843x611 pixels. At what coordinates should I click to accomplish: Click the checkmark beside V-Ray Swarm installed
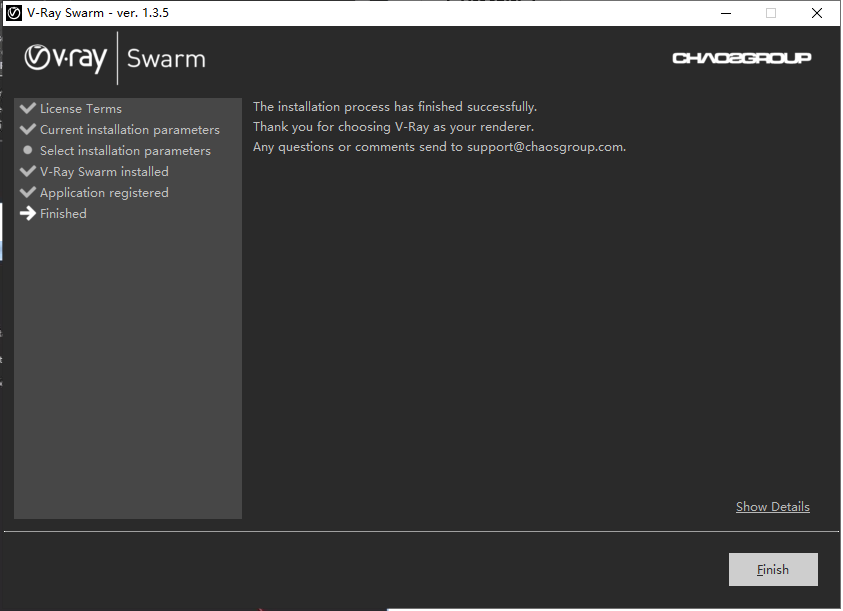point(27,171)
